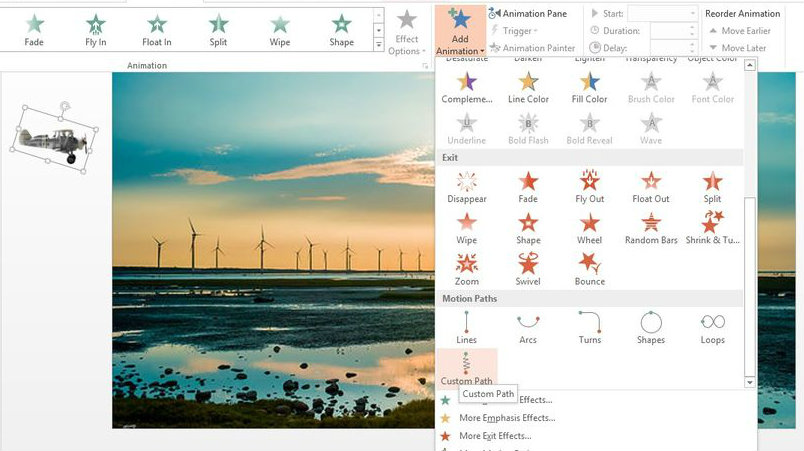Select Arcs motion path

tap(528, 328)
